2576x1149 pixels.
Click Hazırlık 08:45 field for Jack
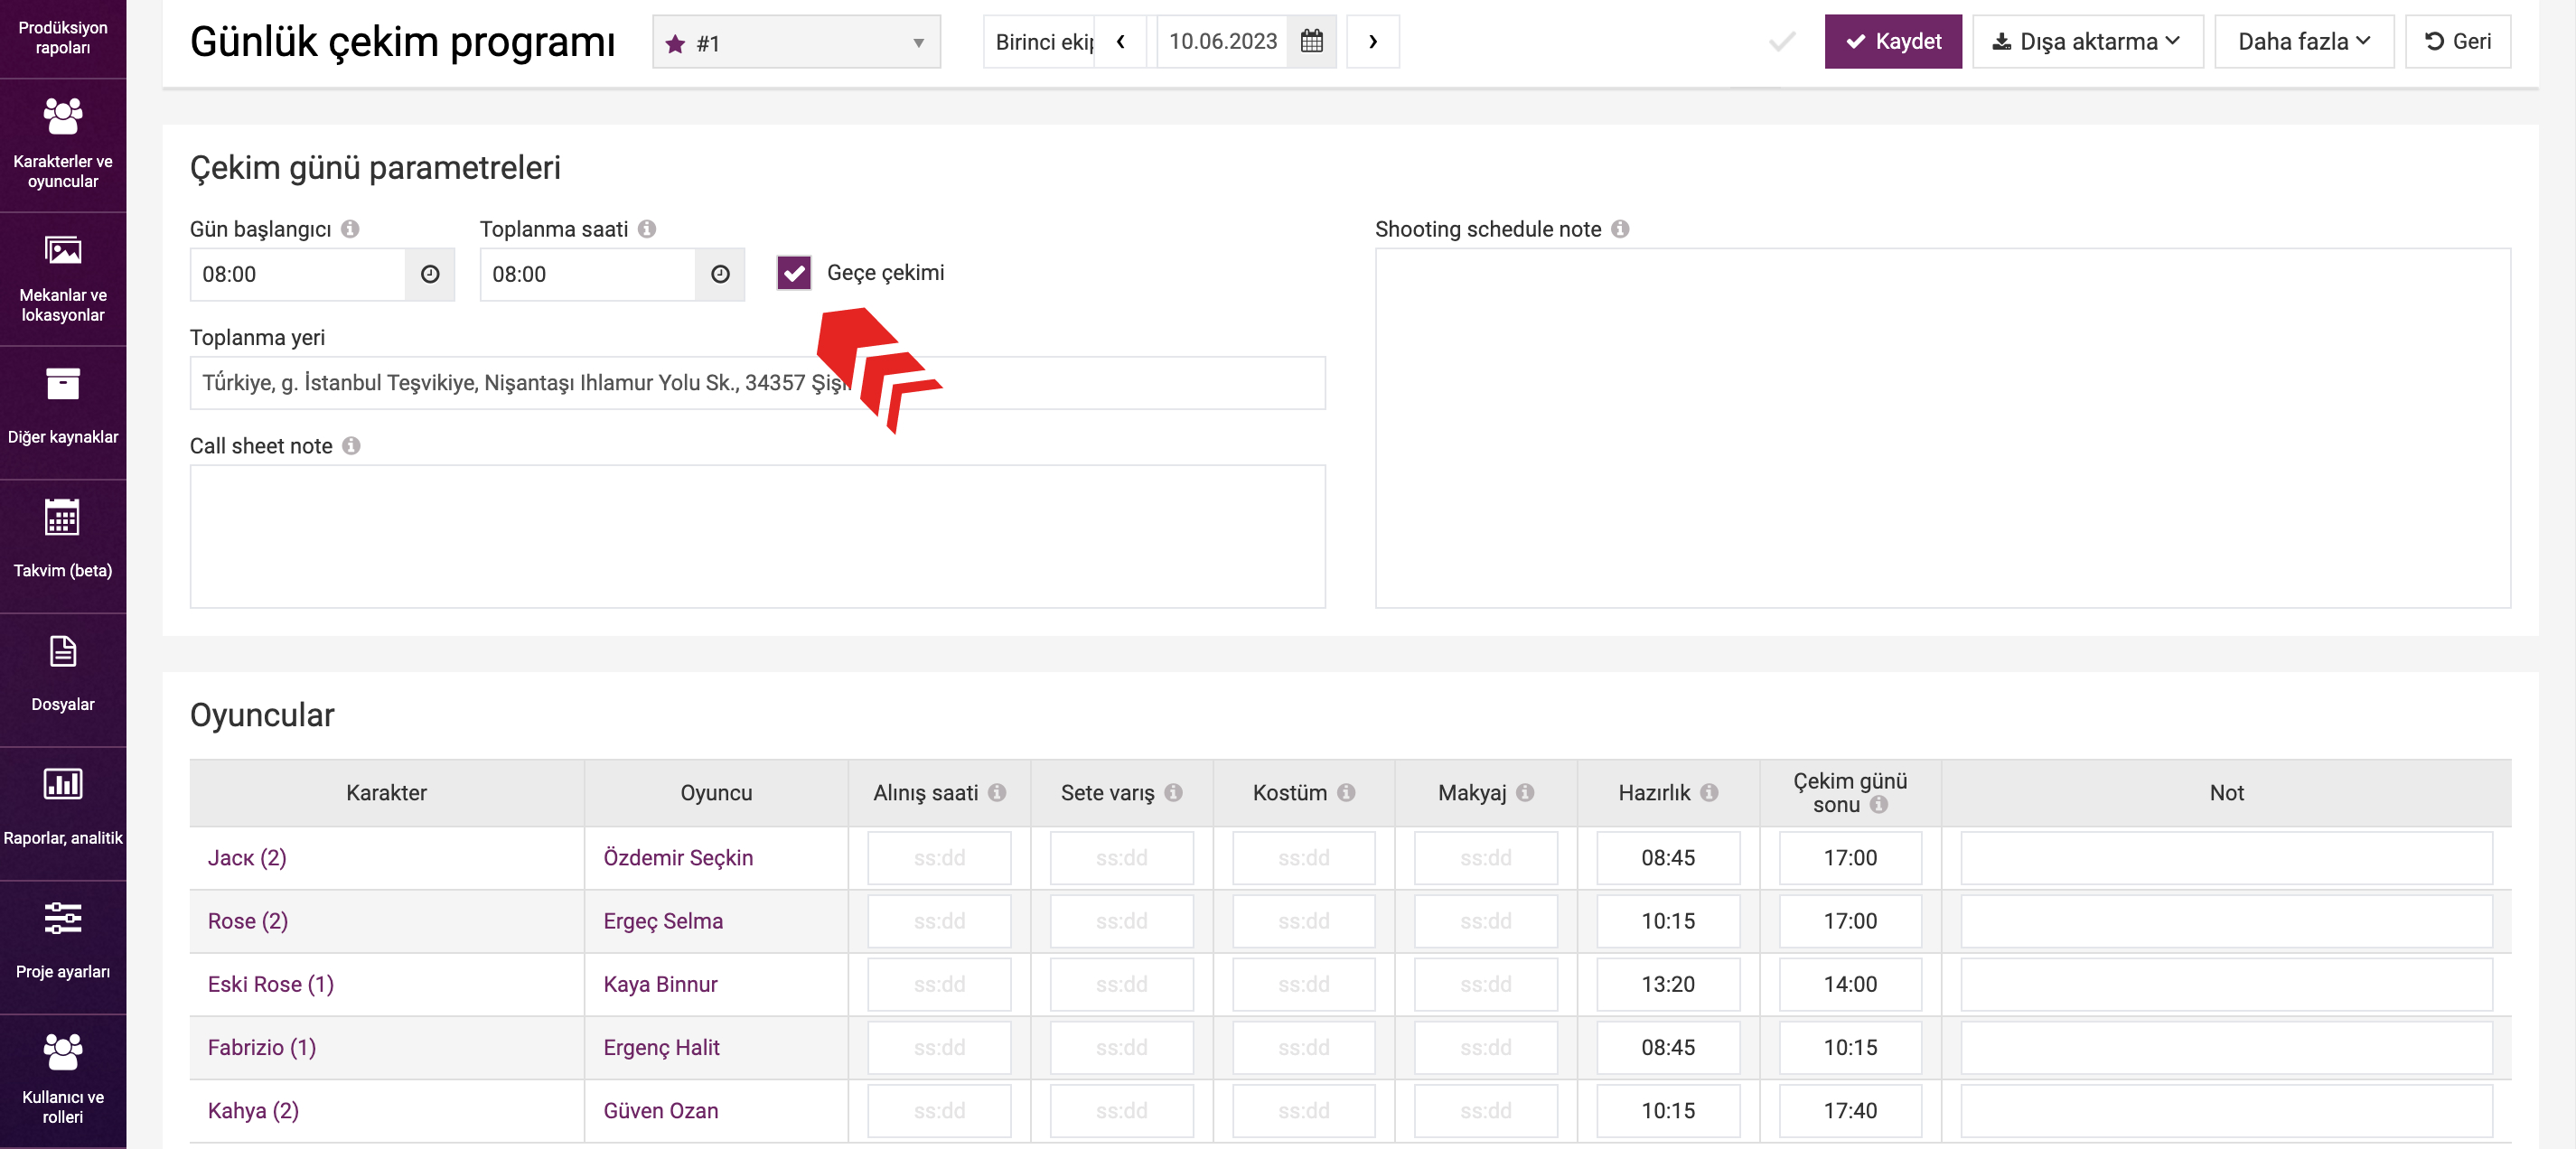(x=1668, y=857)
